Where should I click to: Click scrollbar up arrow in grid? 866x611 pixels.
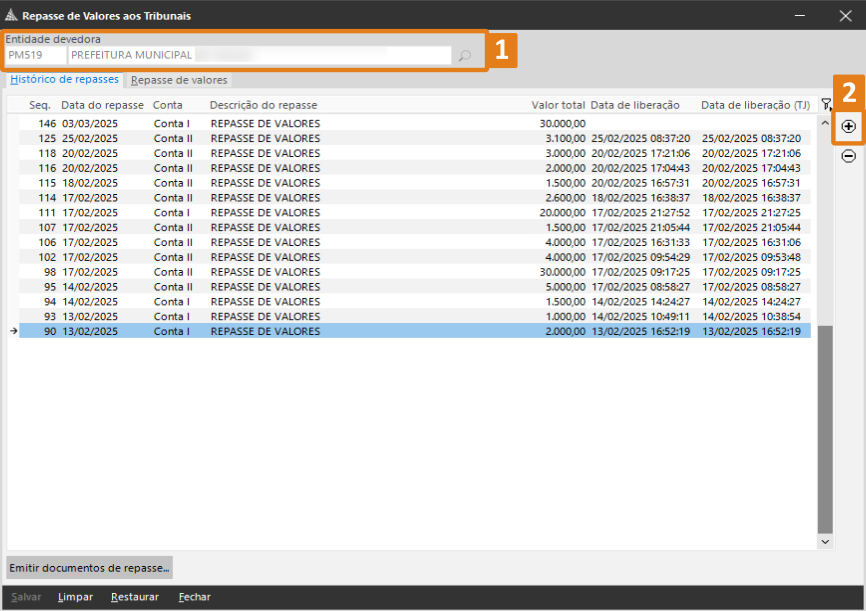[x=825, y=123]
